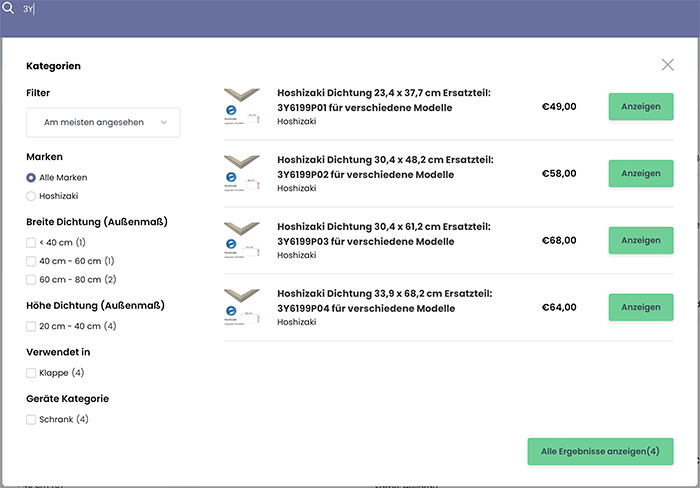700x488 pixels.
Task: Click Anzeigen for the 3Y6199P01 gasket
Action: [640, 106]
